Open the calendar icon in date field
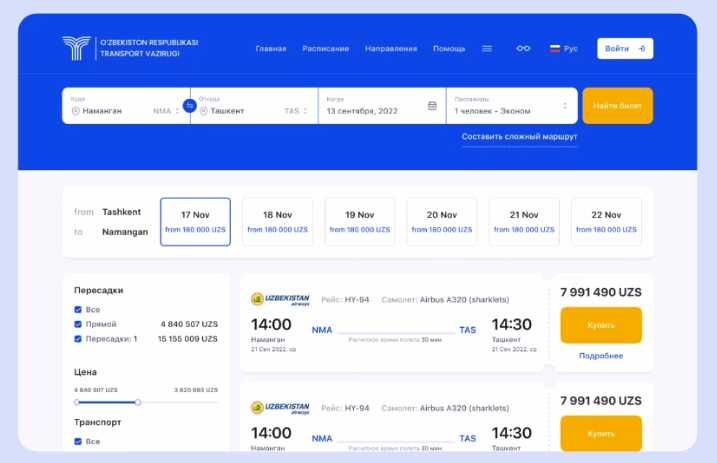Image resolution: width=717 pixels, height=463 pixels. coord(432,106)
